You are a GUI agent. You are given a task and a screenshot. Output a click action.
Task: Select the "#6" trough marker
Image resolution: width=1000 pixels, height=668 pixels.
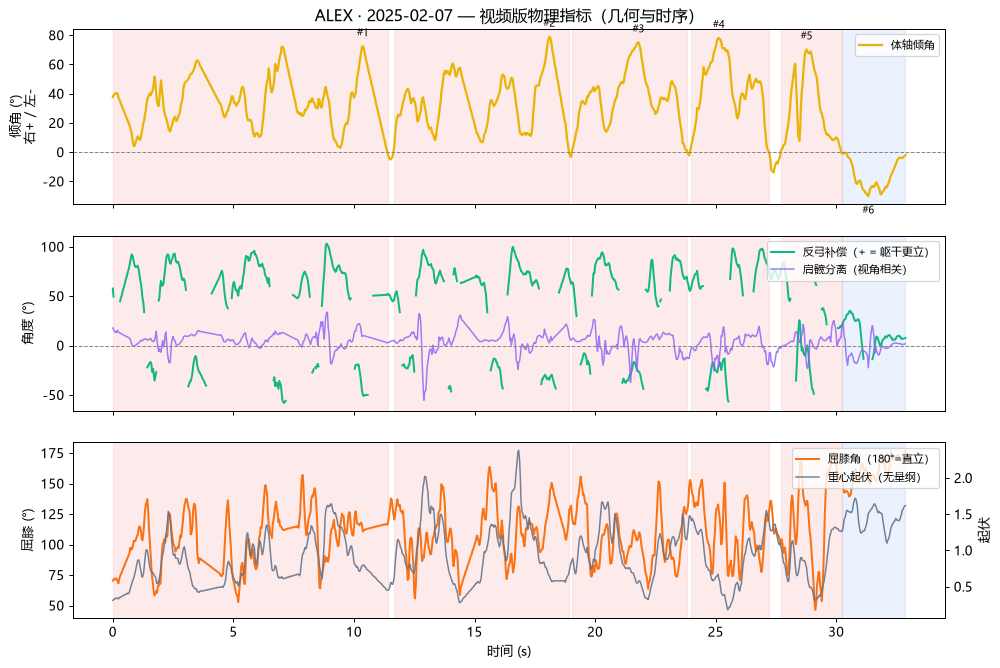click(868, 210)
